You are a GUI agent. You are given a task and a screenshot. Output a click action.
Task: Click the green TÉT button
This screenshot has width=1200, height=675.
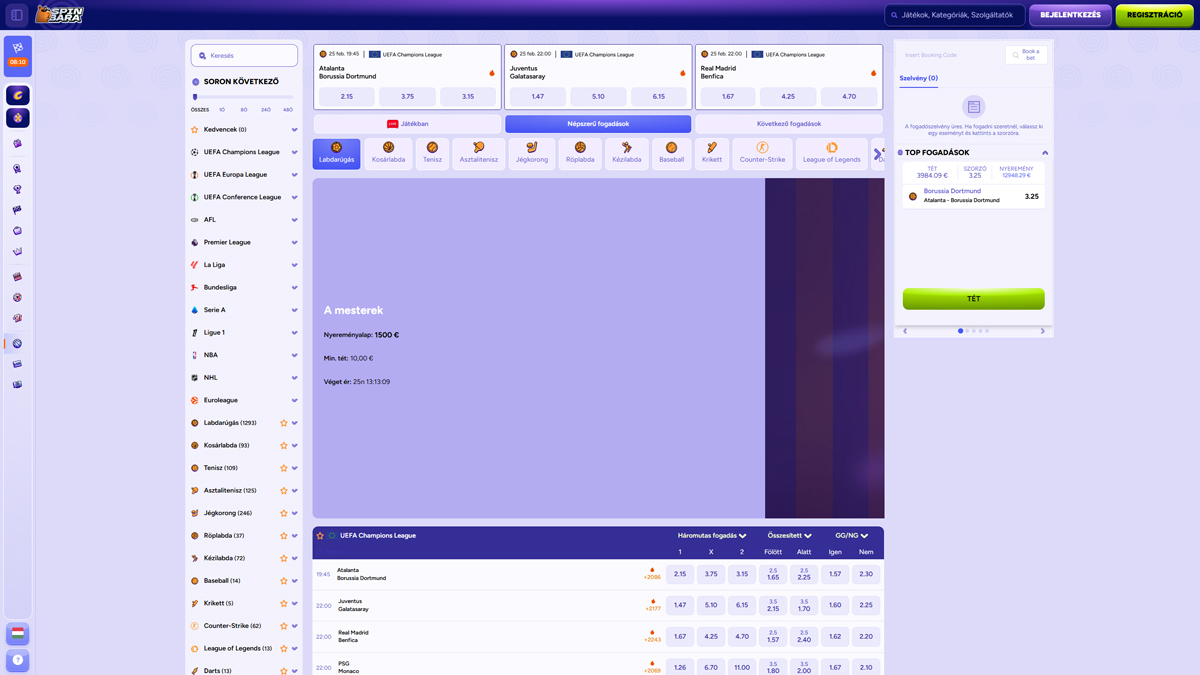[973, 299]
